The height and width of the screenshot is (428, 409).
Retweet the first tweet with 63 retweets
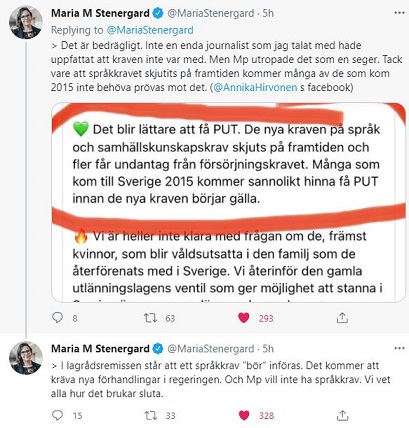coord(150,318)
